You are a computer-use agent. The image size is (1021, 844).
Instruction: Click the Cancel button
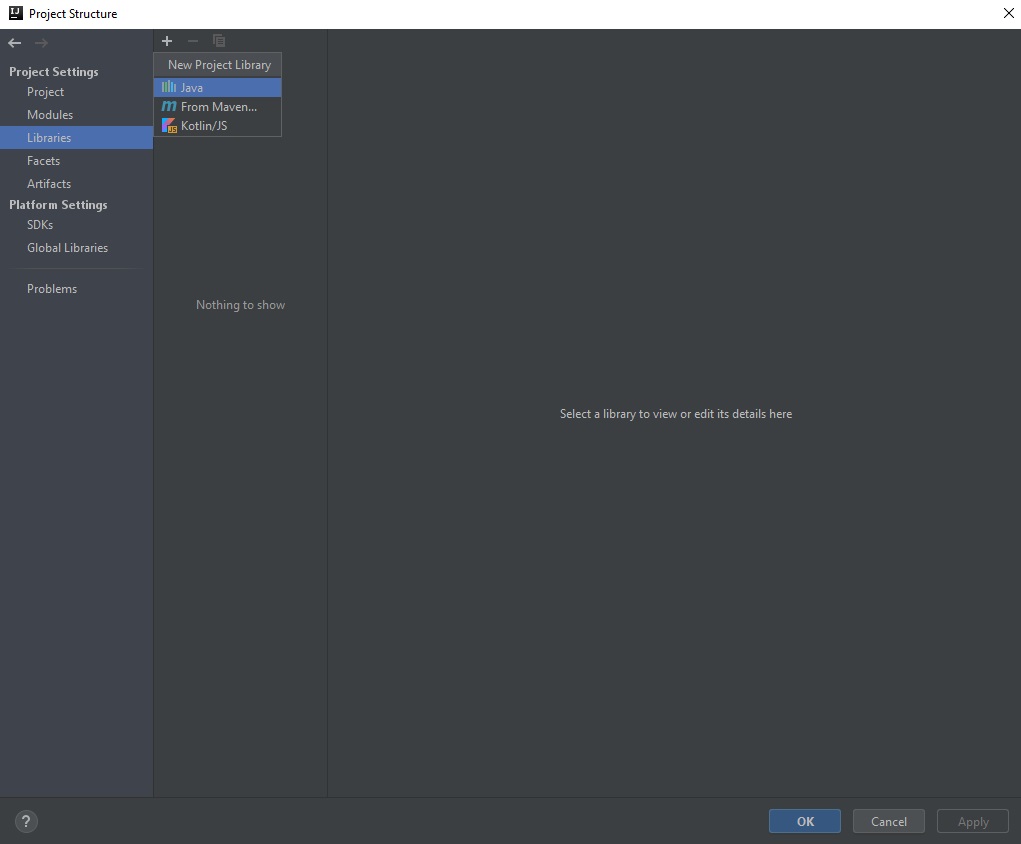888,822
